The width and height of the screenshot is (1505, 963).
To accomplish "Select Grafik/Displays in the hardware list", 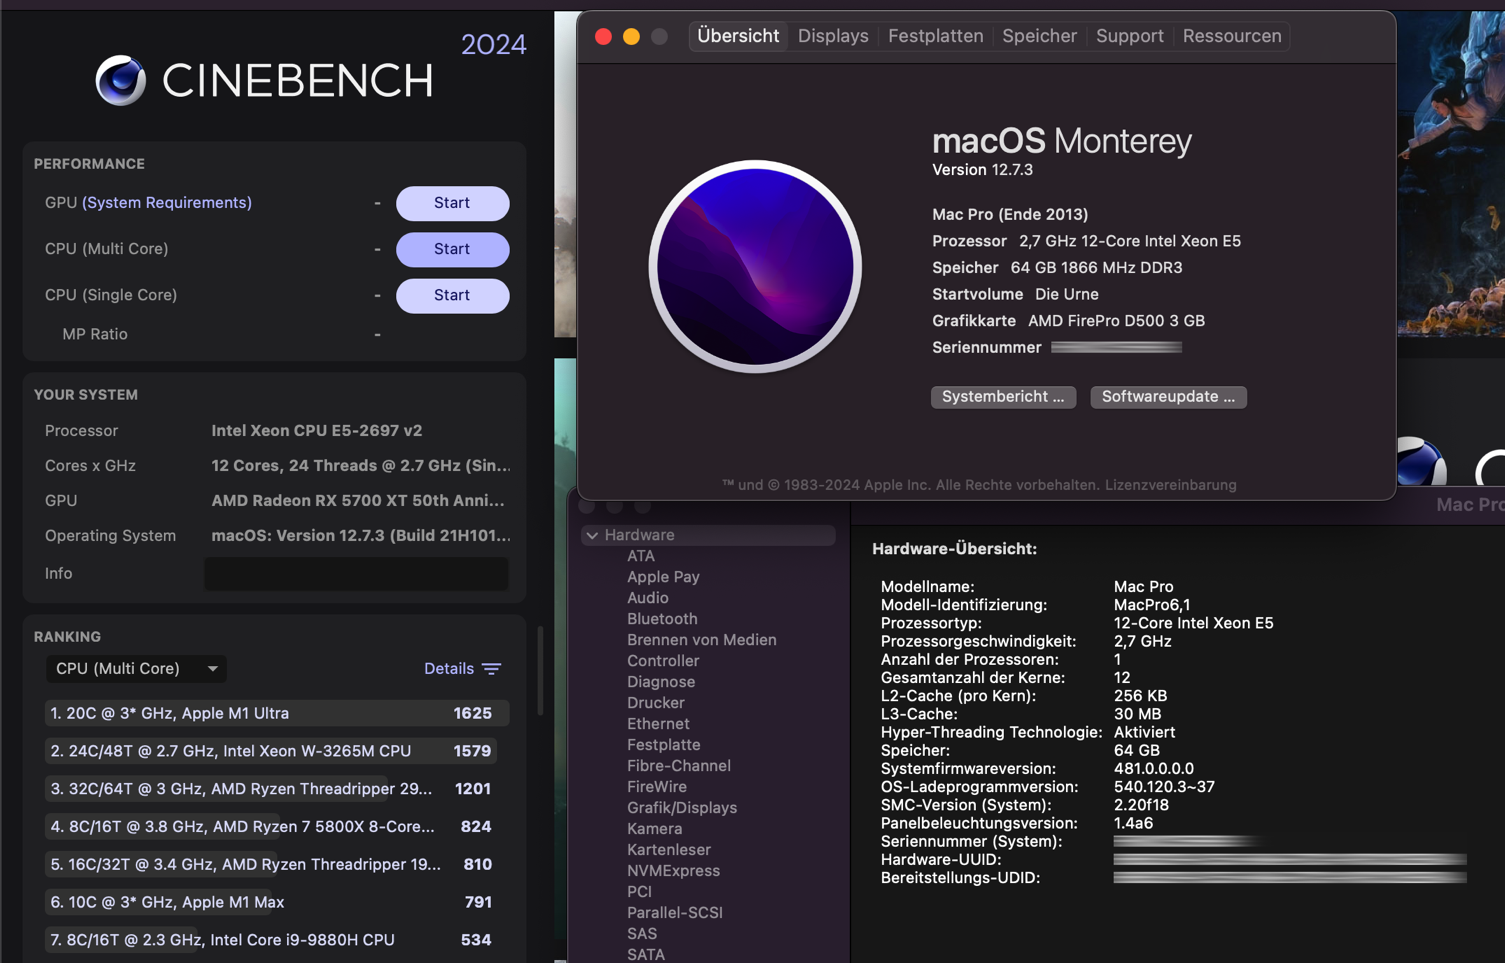I will (x=682, y=808).
